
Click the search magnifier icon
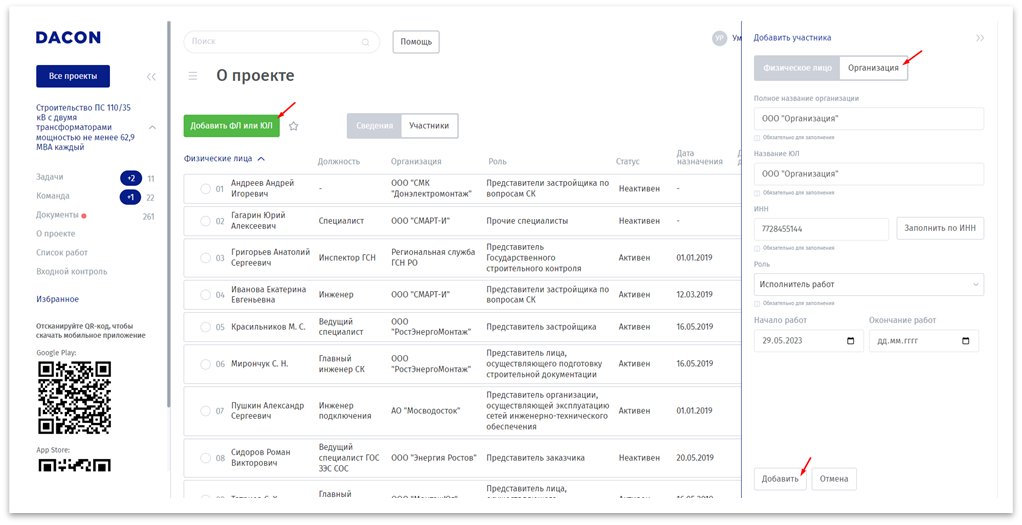point(366,42)
